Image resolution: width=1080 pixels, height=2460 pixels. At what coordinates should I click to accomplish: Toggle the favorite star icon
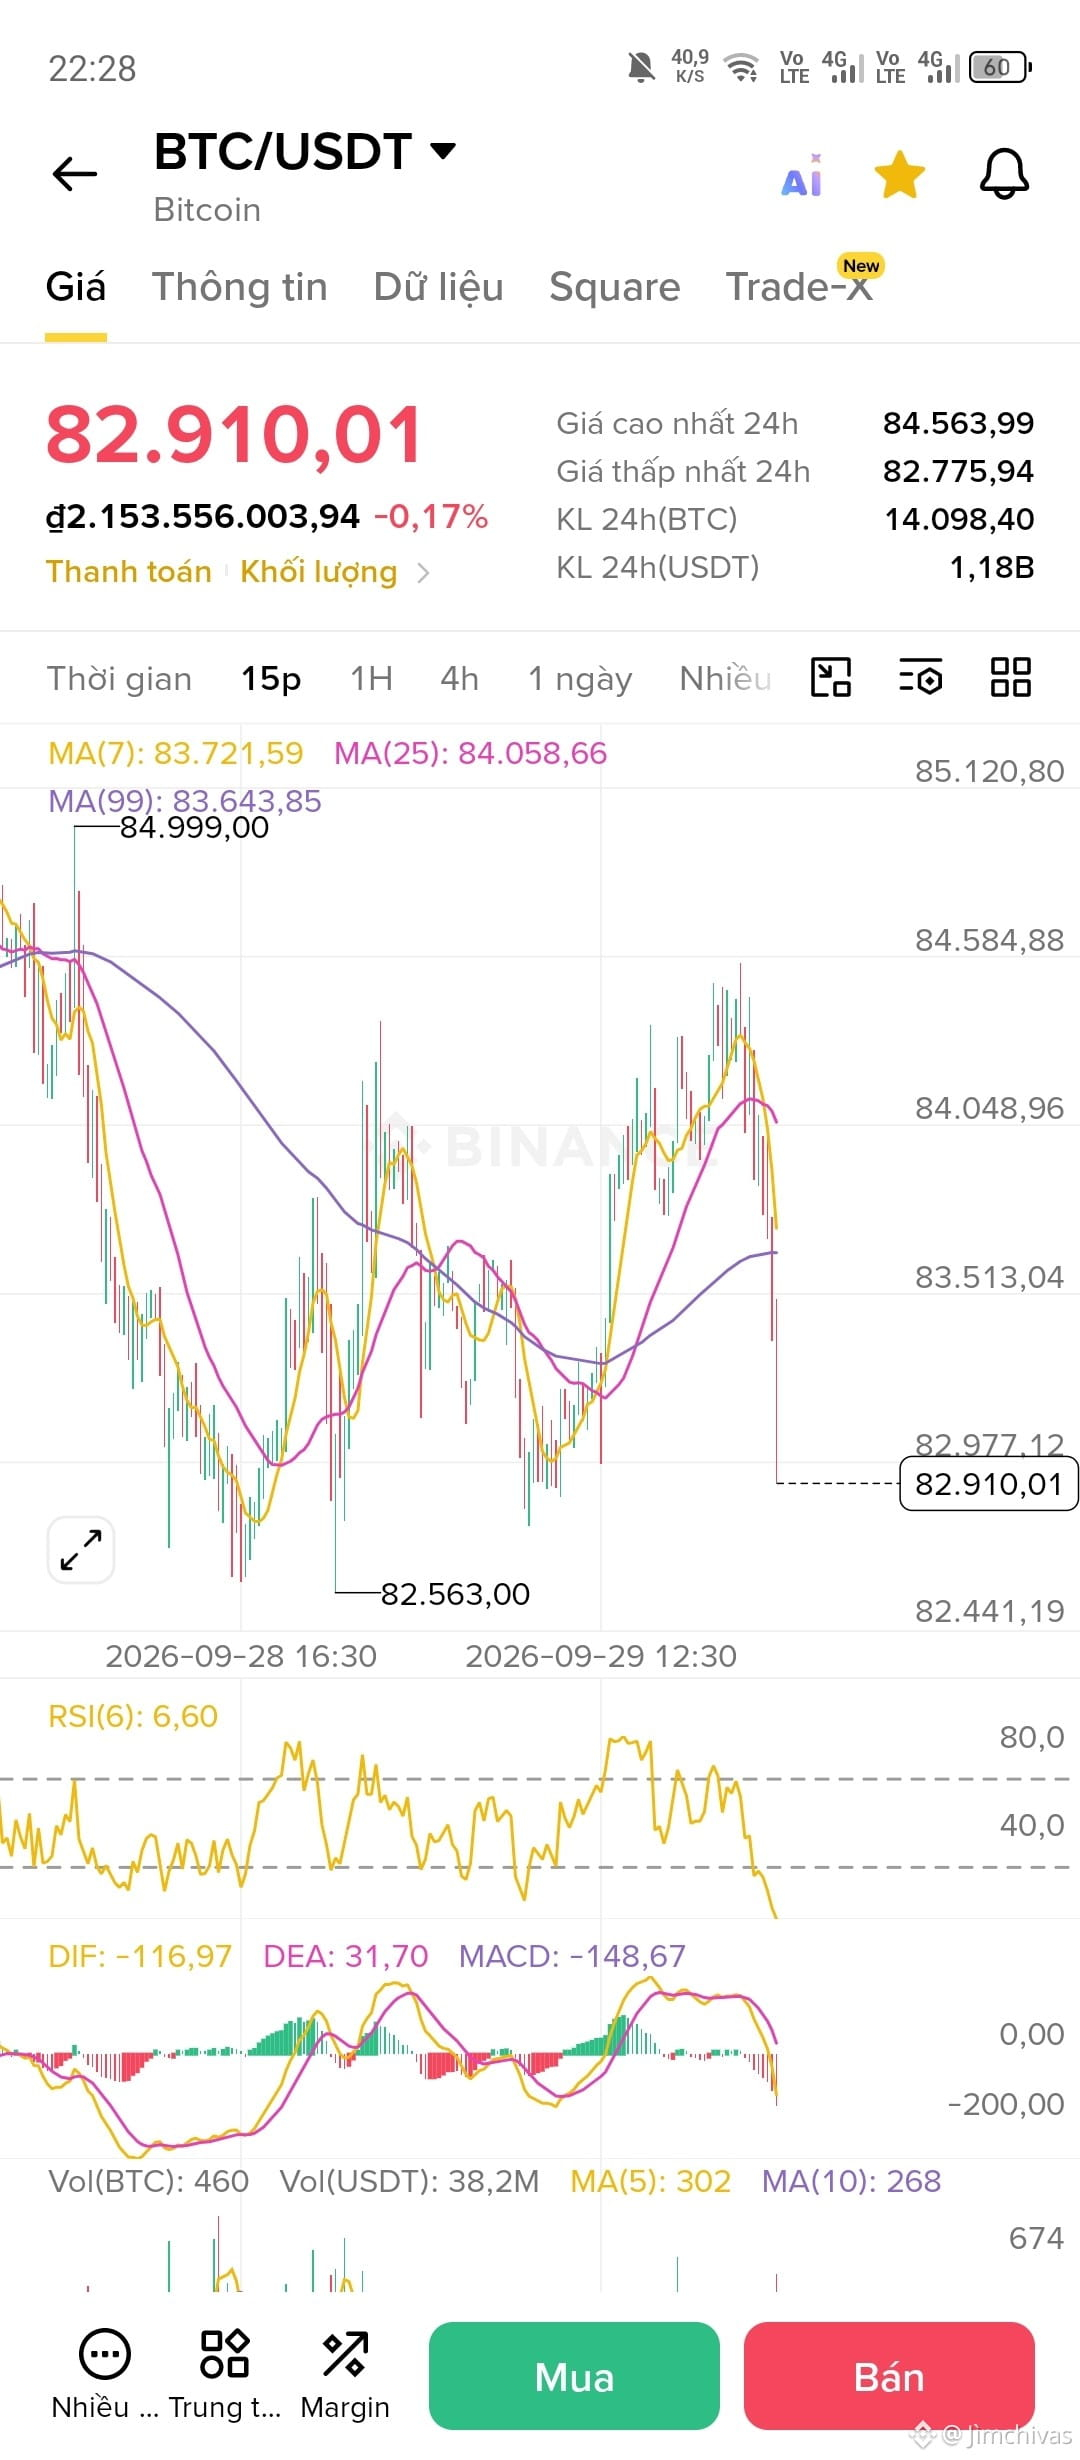coord(900,175)
